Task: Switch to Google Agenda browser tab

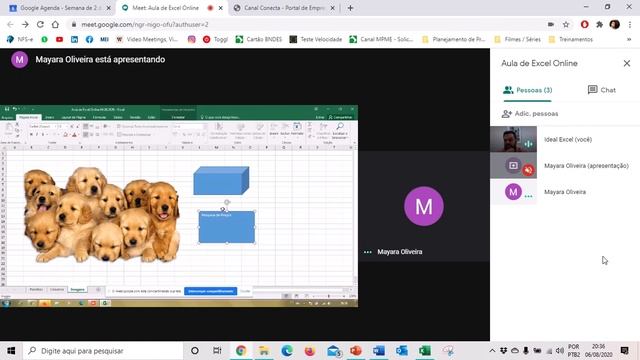Action: point(60,8)
